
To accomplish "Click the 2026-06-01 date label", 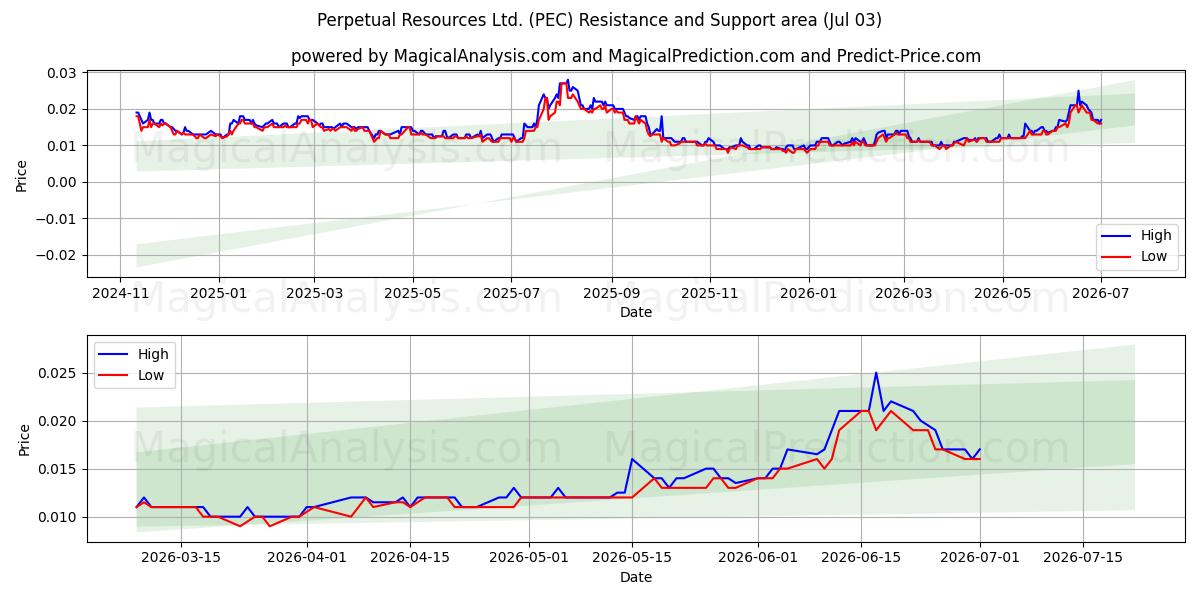I will click(757, 558).
